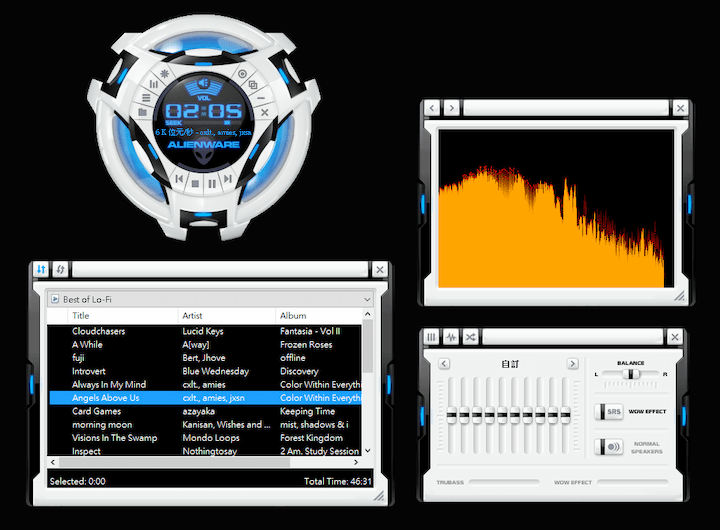Open visualization panel via the starburst icon
This screenshot has width=720, height=530.
pyautogui.click(x=164, y=73)
